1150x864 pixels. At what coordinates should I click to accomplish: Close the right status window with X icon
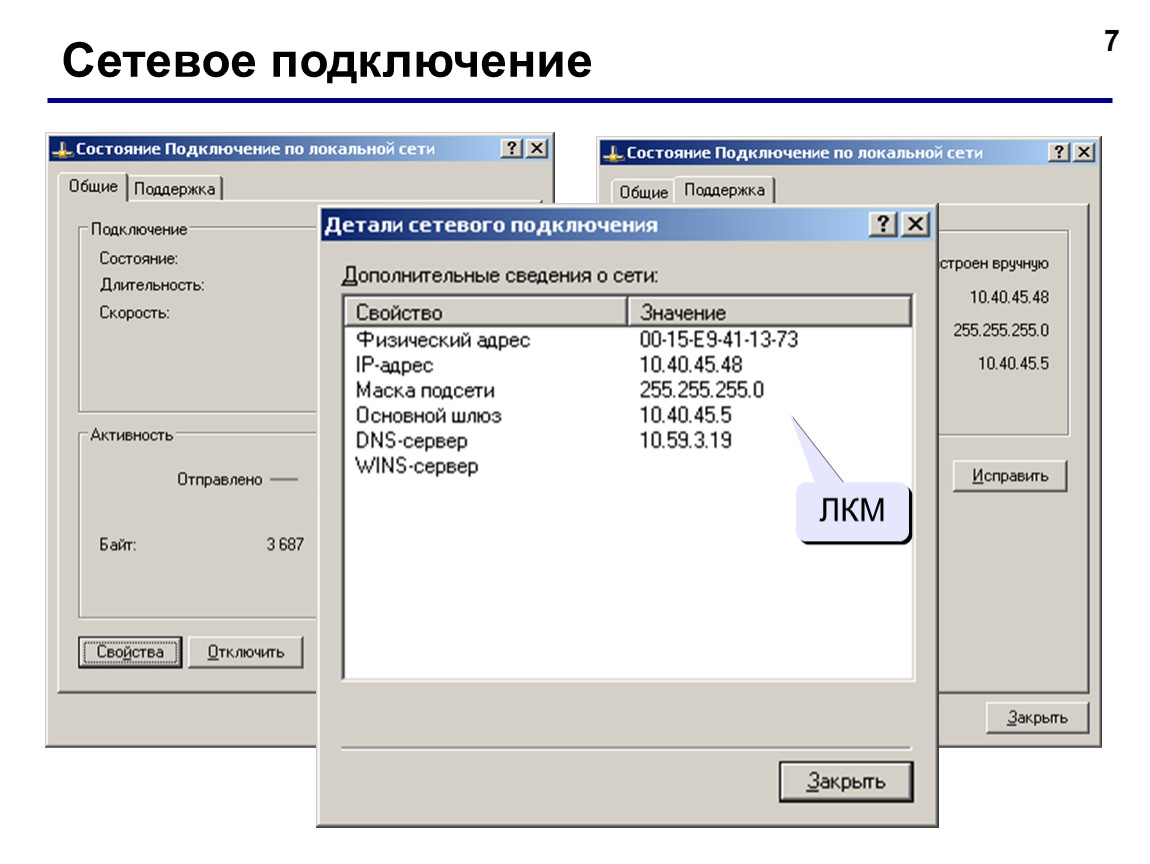tap(1085, 152)
